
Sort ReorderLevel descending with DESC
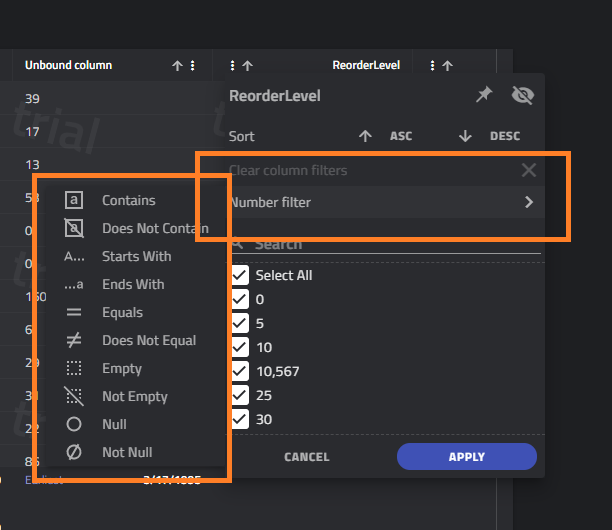point(505,136)
